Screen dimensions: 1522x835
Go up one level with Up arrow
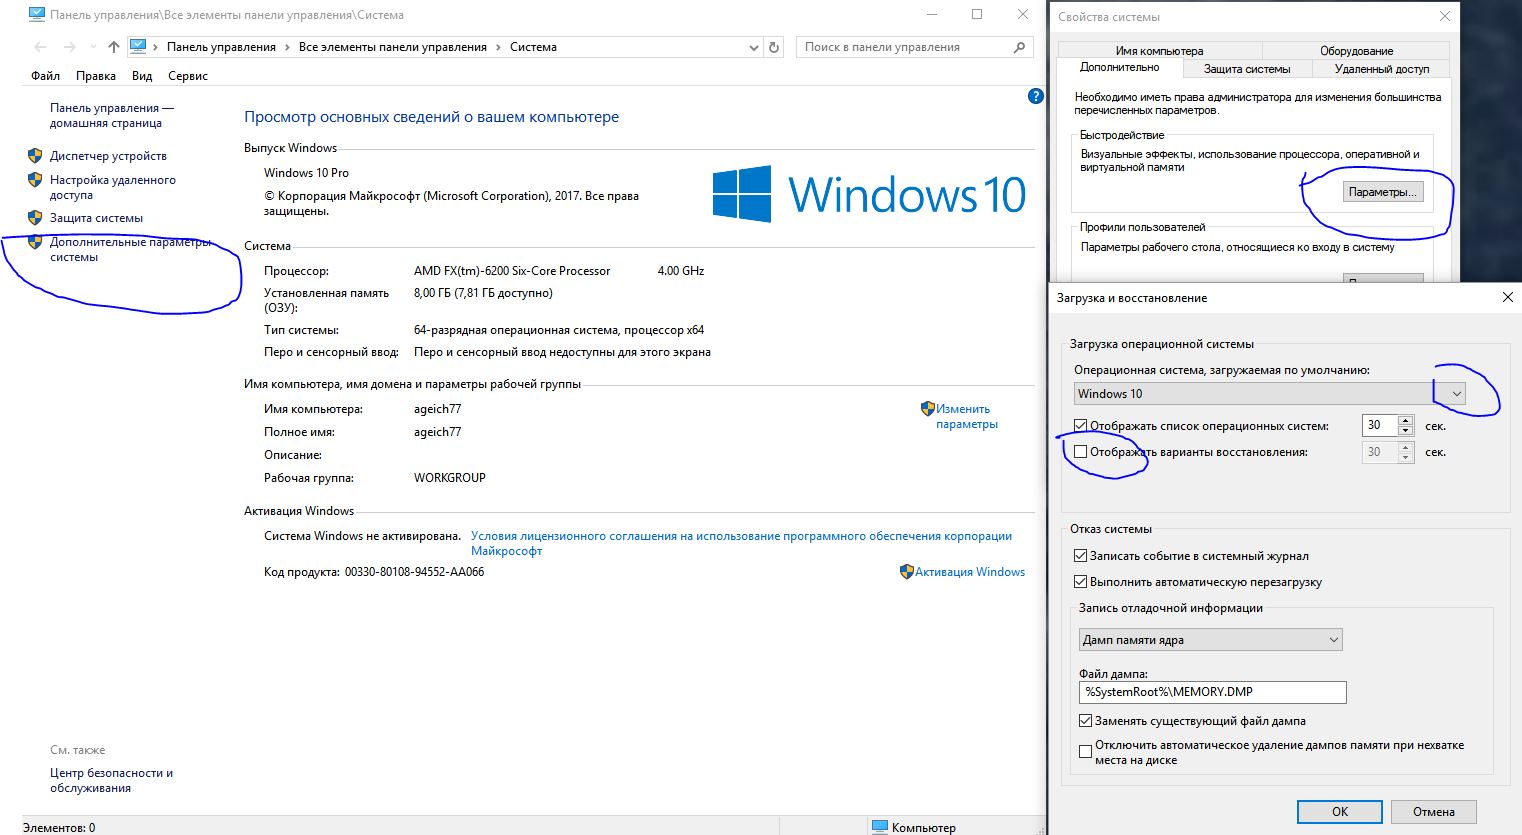pyautogui.click(x=114, y=47)
